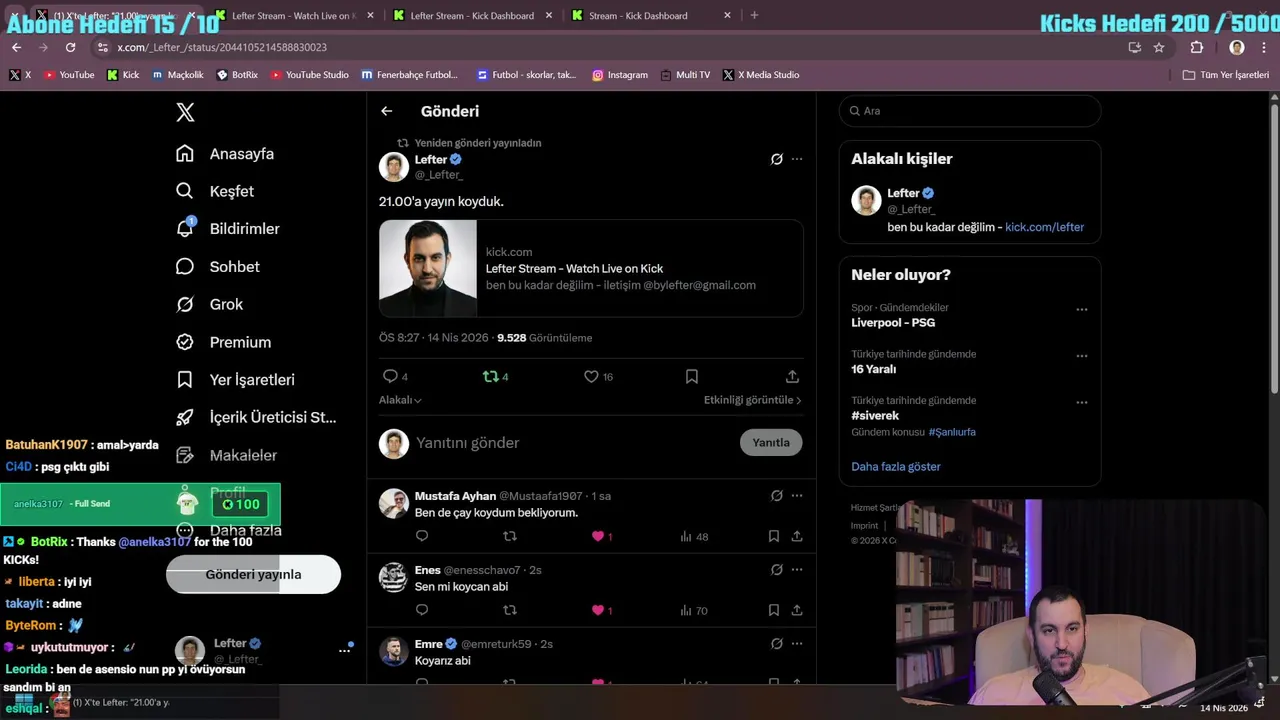
Task: Open more options on Emre's reply
Action: click(x=797, y=644)
